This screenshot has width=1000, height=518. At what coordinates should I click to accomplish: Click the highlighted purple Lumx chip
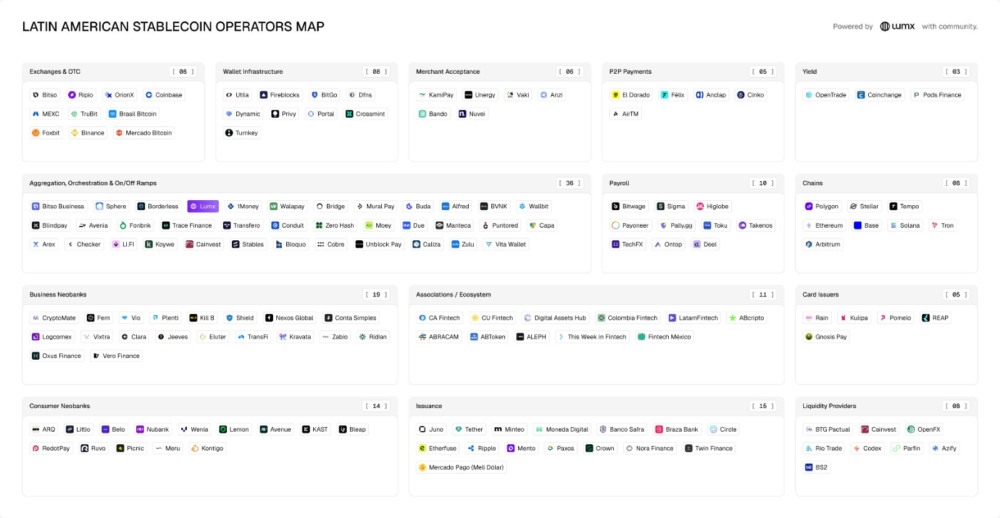tap(203, 207)
